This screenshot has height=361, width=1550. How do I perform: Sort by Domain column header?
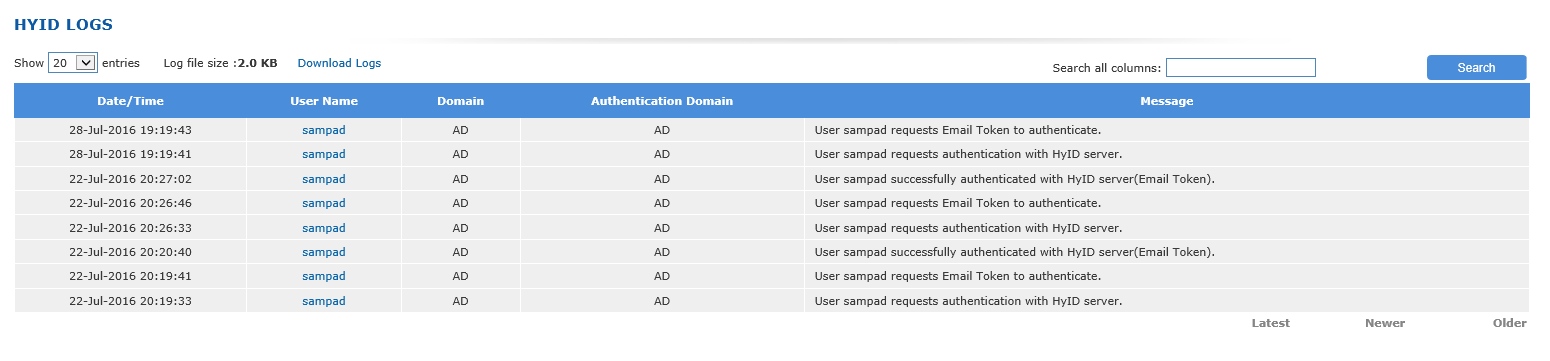click(x=460, y=101)
